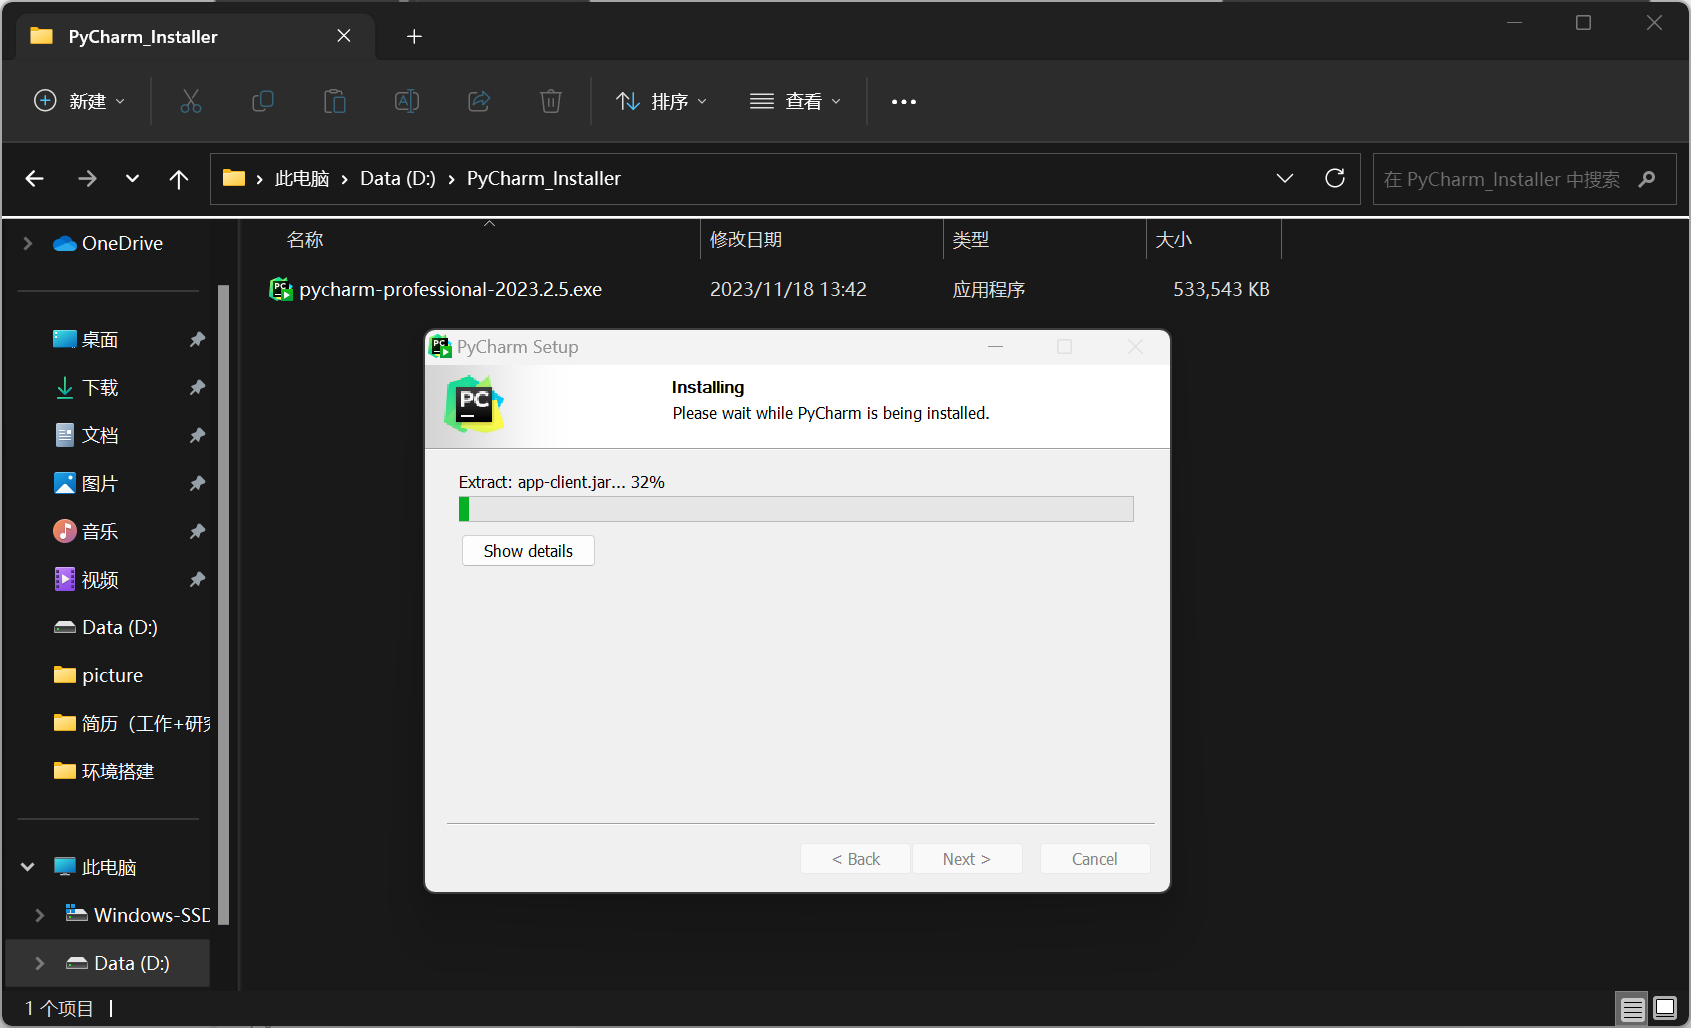The image size is (1691, 1028).
Task: Navigate up one level using the up arrow
Action: click(178, 178)
